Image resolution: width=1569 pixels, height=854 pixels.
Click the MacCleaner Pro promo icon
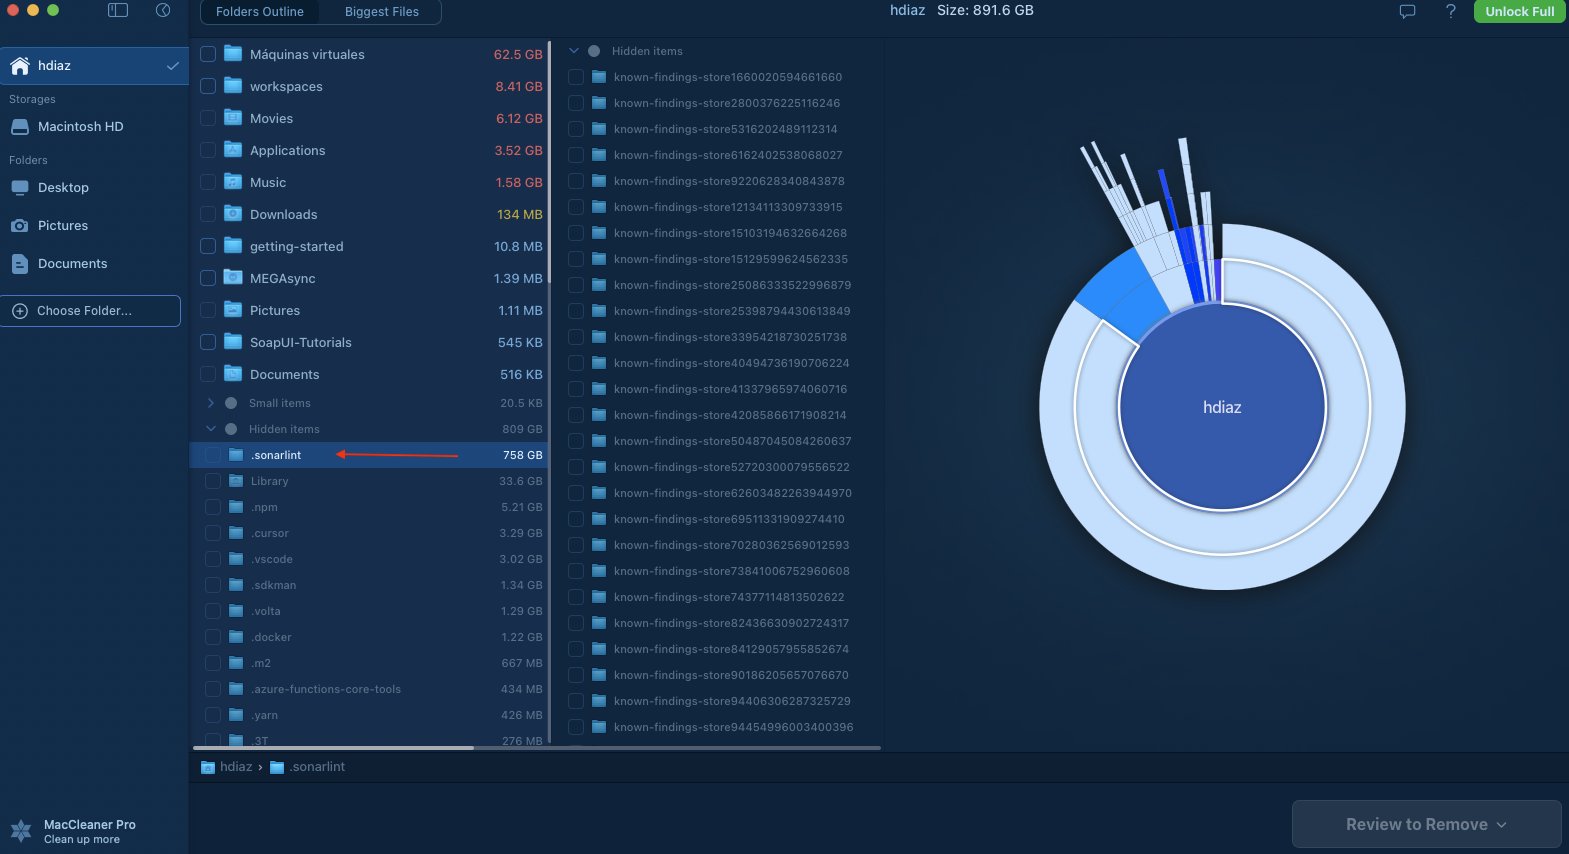pyautogui.click(x=21, y=831)
